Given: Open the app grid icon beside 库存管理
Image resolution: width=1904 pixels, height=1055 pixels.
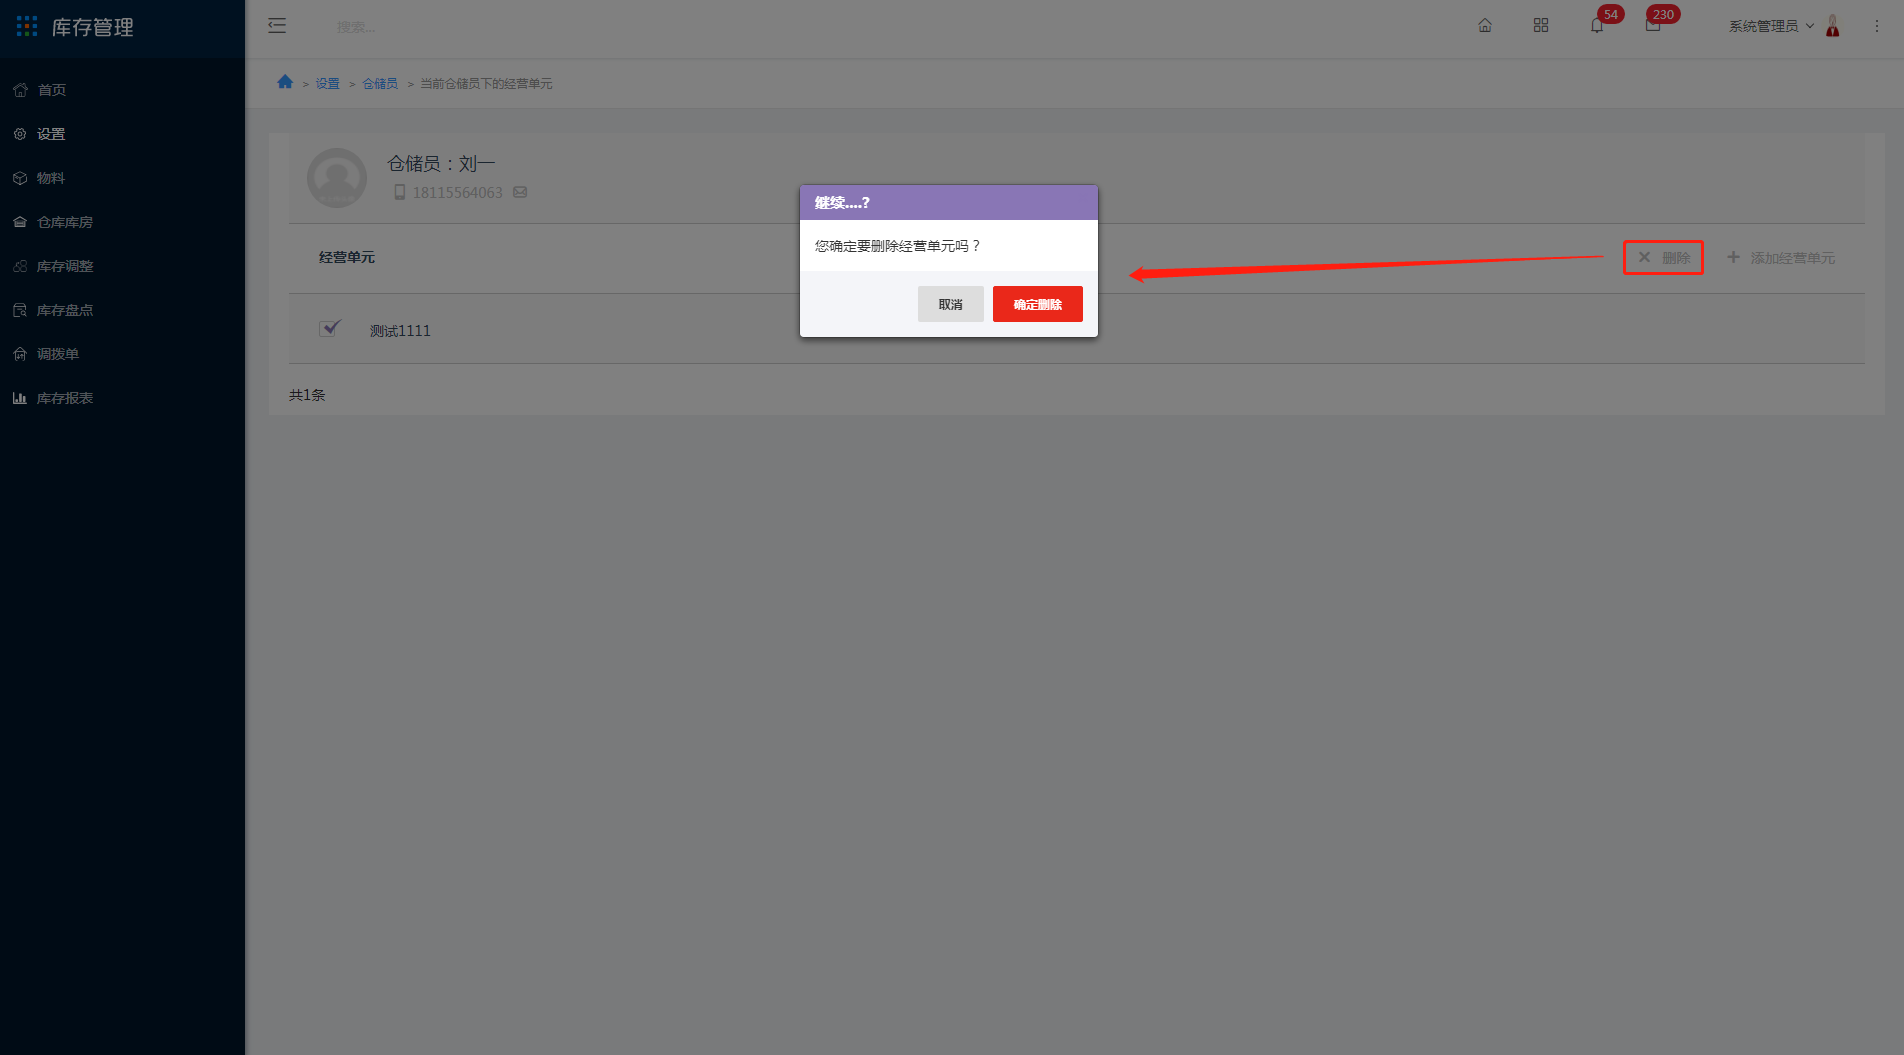Looking at the screenshot, I should (27, 26).
